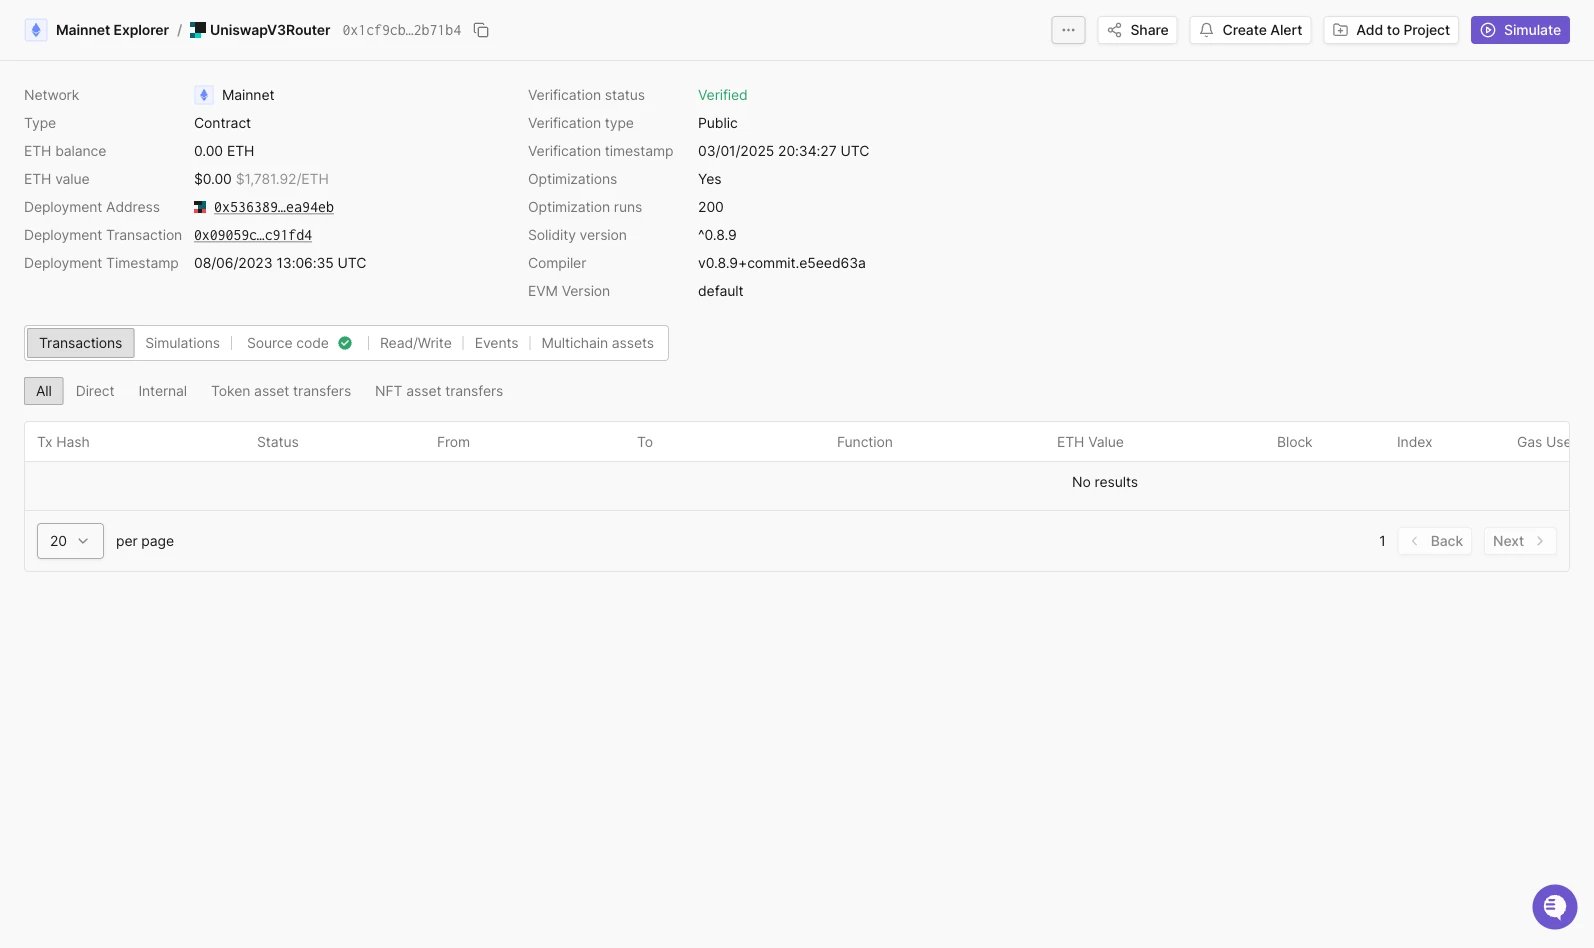Switch to the Read/Write tab
This screenshot has width=1594, height=948.
416,343
